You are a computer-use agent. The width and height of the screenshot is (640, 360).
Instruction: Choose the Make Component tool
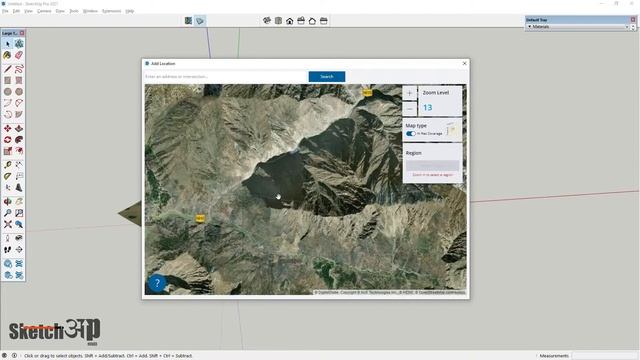point(19,44)
